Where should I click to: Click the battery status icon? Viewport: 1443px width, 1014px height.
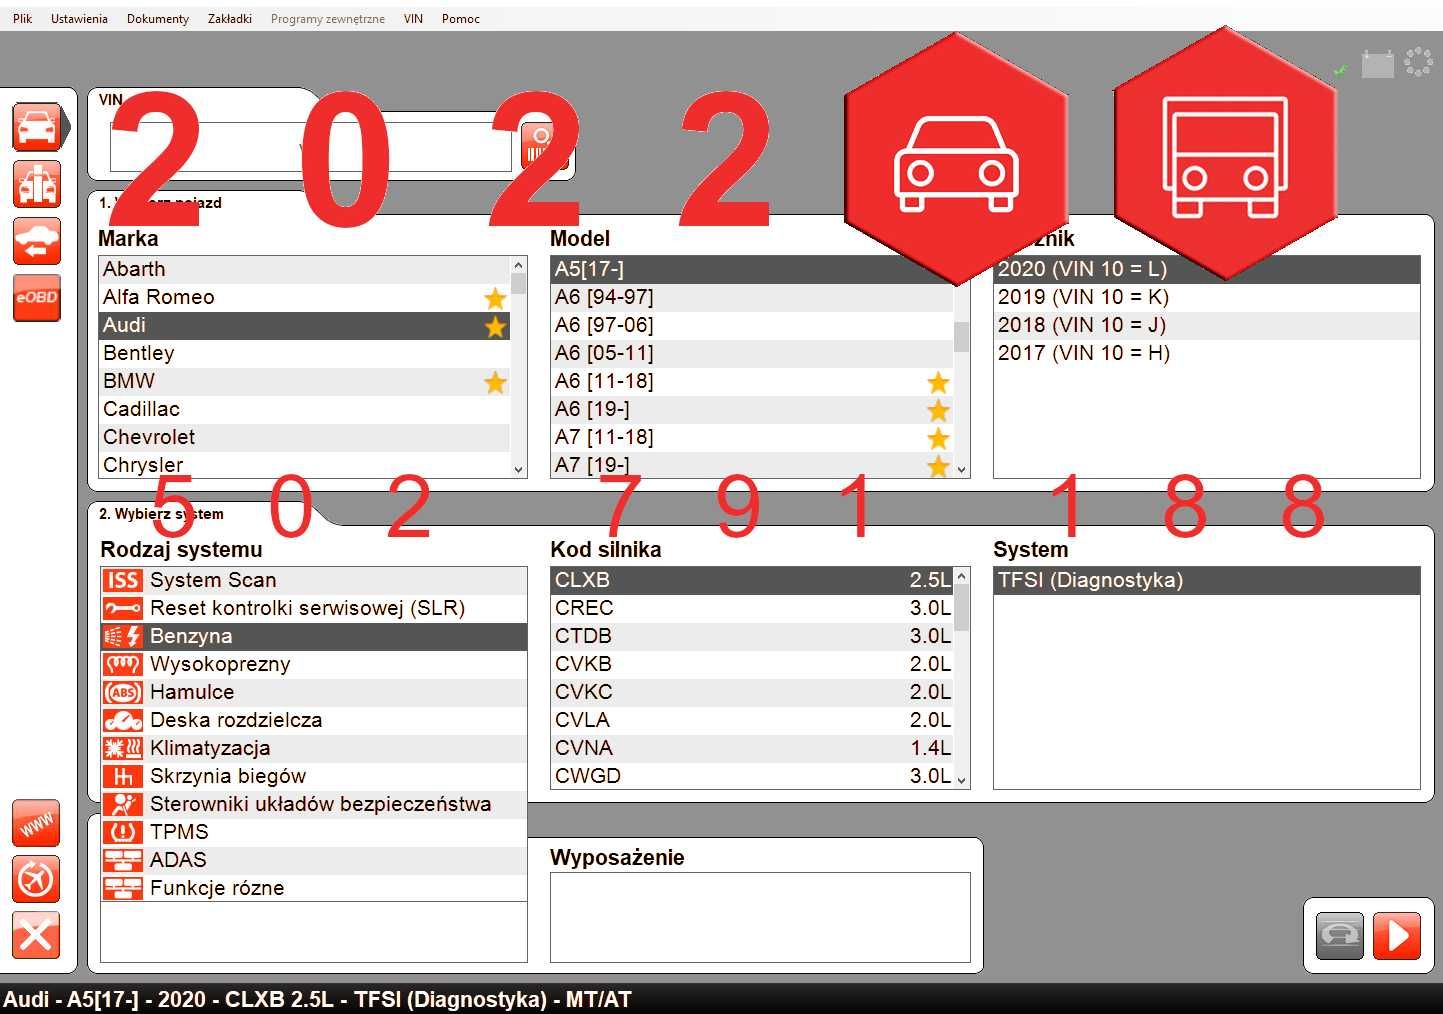[x=1377, y=65]
